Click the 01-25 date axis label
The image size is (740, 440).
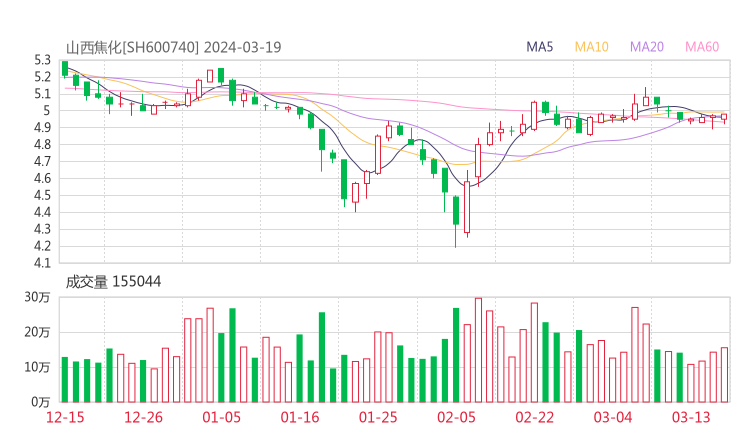(x=378, y=417)
